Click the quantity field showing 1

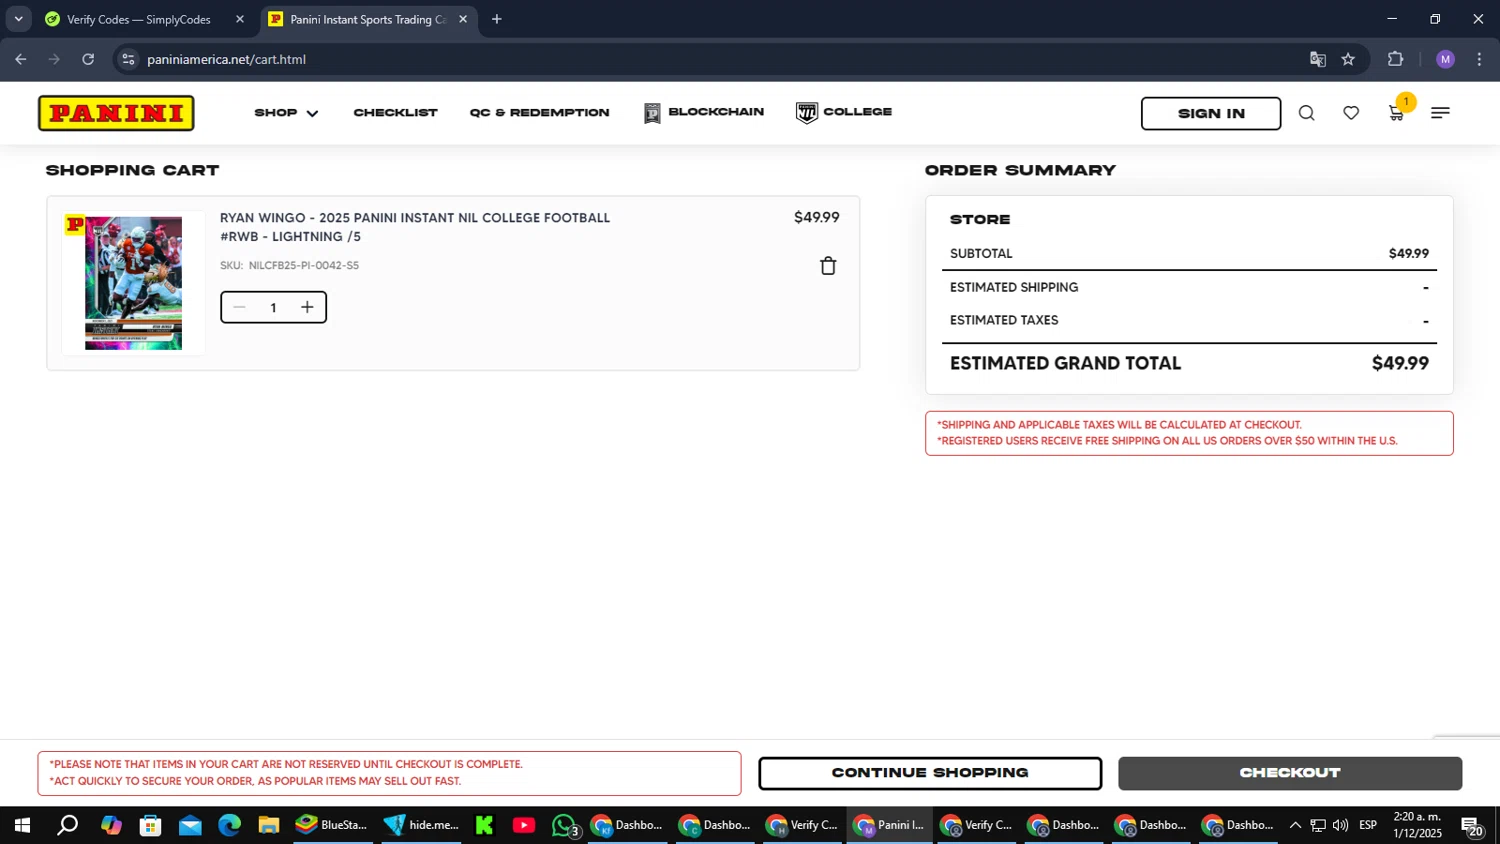pyautogui.click(x=273, y=307)
